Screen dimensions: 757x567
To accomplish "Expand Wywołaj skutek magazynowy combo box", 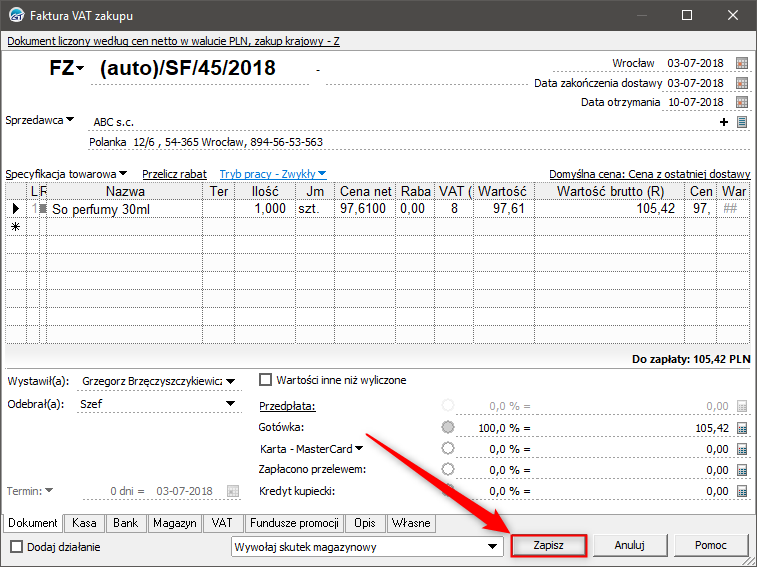I will click(492, 547).
